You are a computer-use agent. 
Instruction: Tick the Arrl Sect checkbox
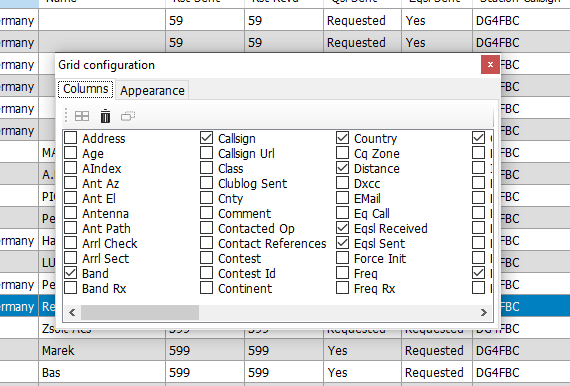(x=71, y=258)
